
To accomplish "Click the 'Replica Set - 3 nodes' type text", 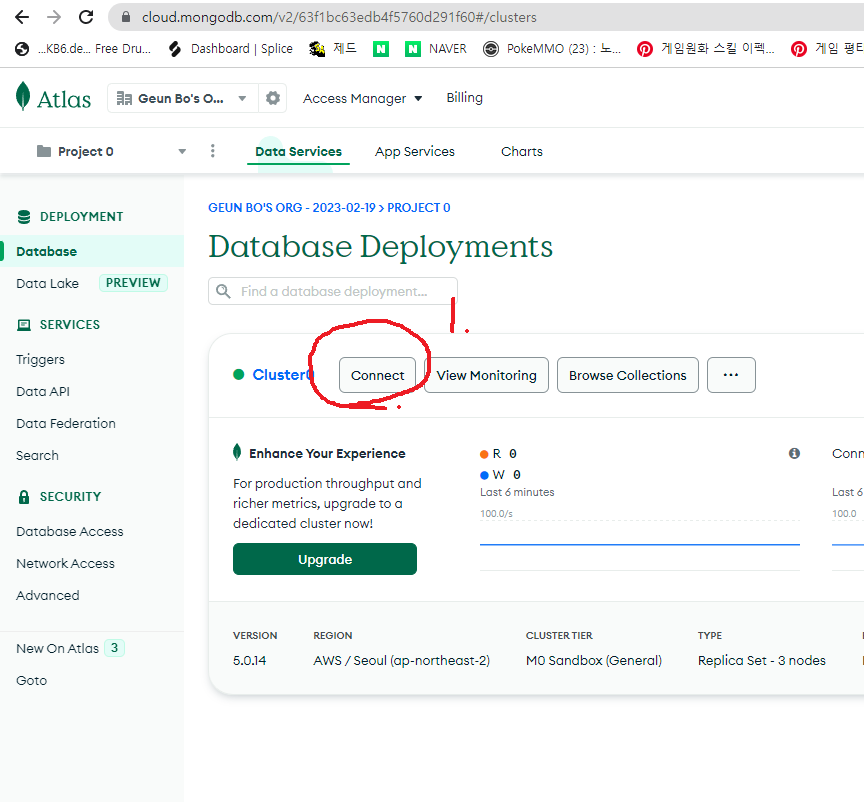I will coord(762,660).
